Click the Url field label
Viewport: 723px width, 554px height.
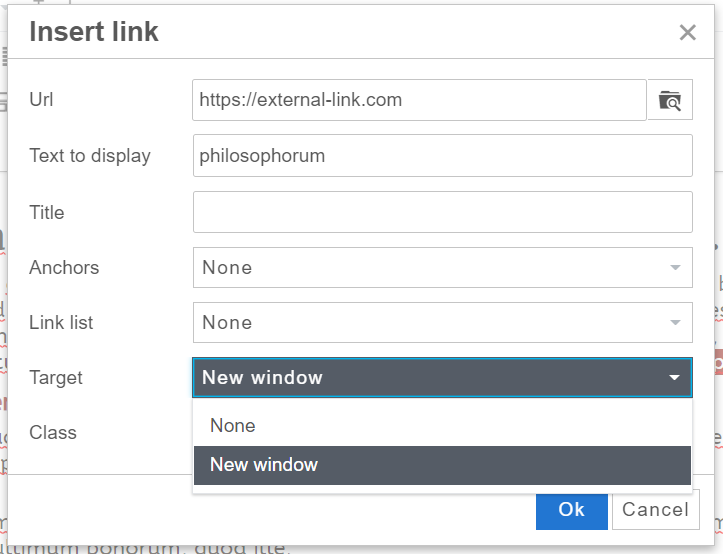41,100
